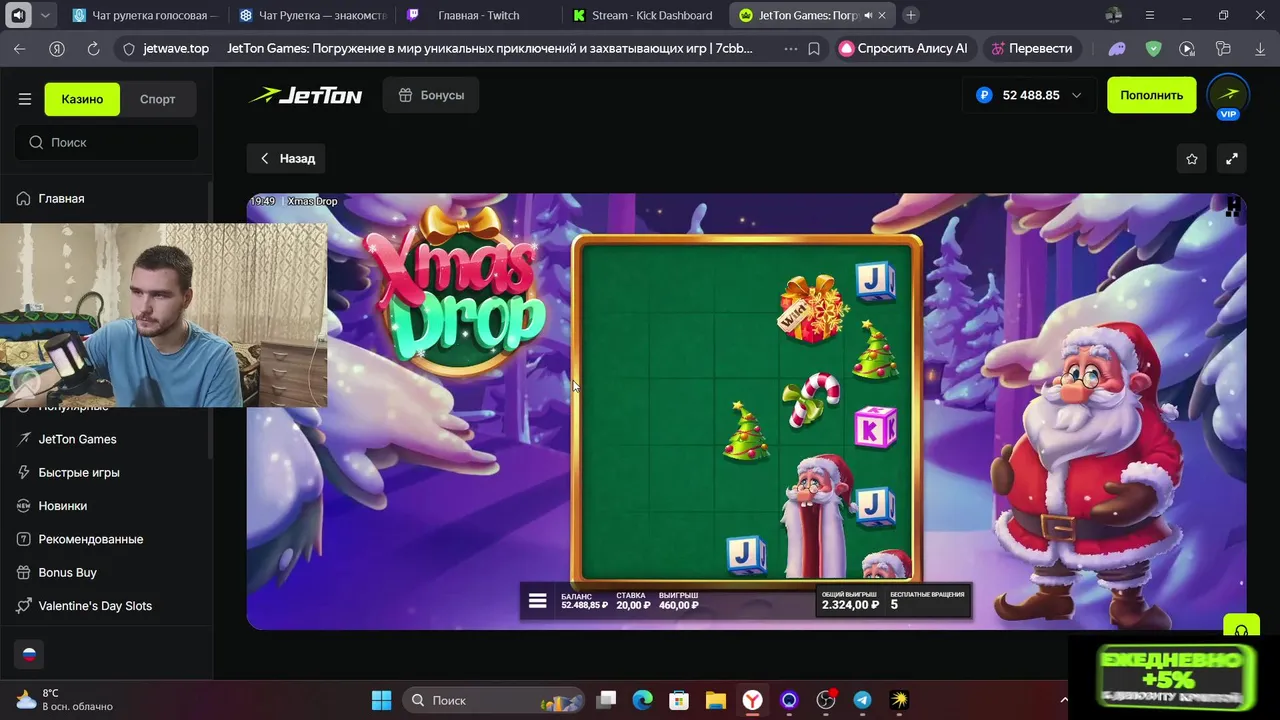
Task: Open Yandex home via Я button
Action: [x=57, y=48]
